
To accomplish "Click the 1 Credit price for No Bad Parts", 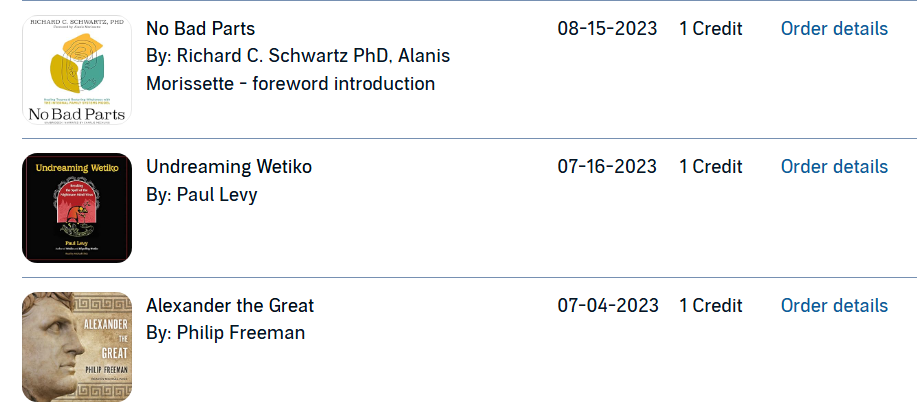I will coord(710,28).
